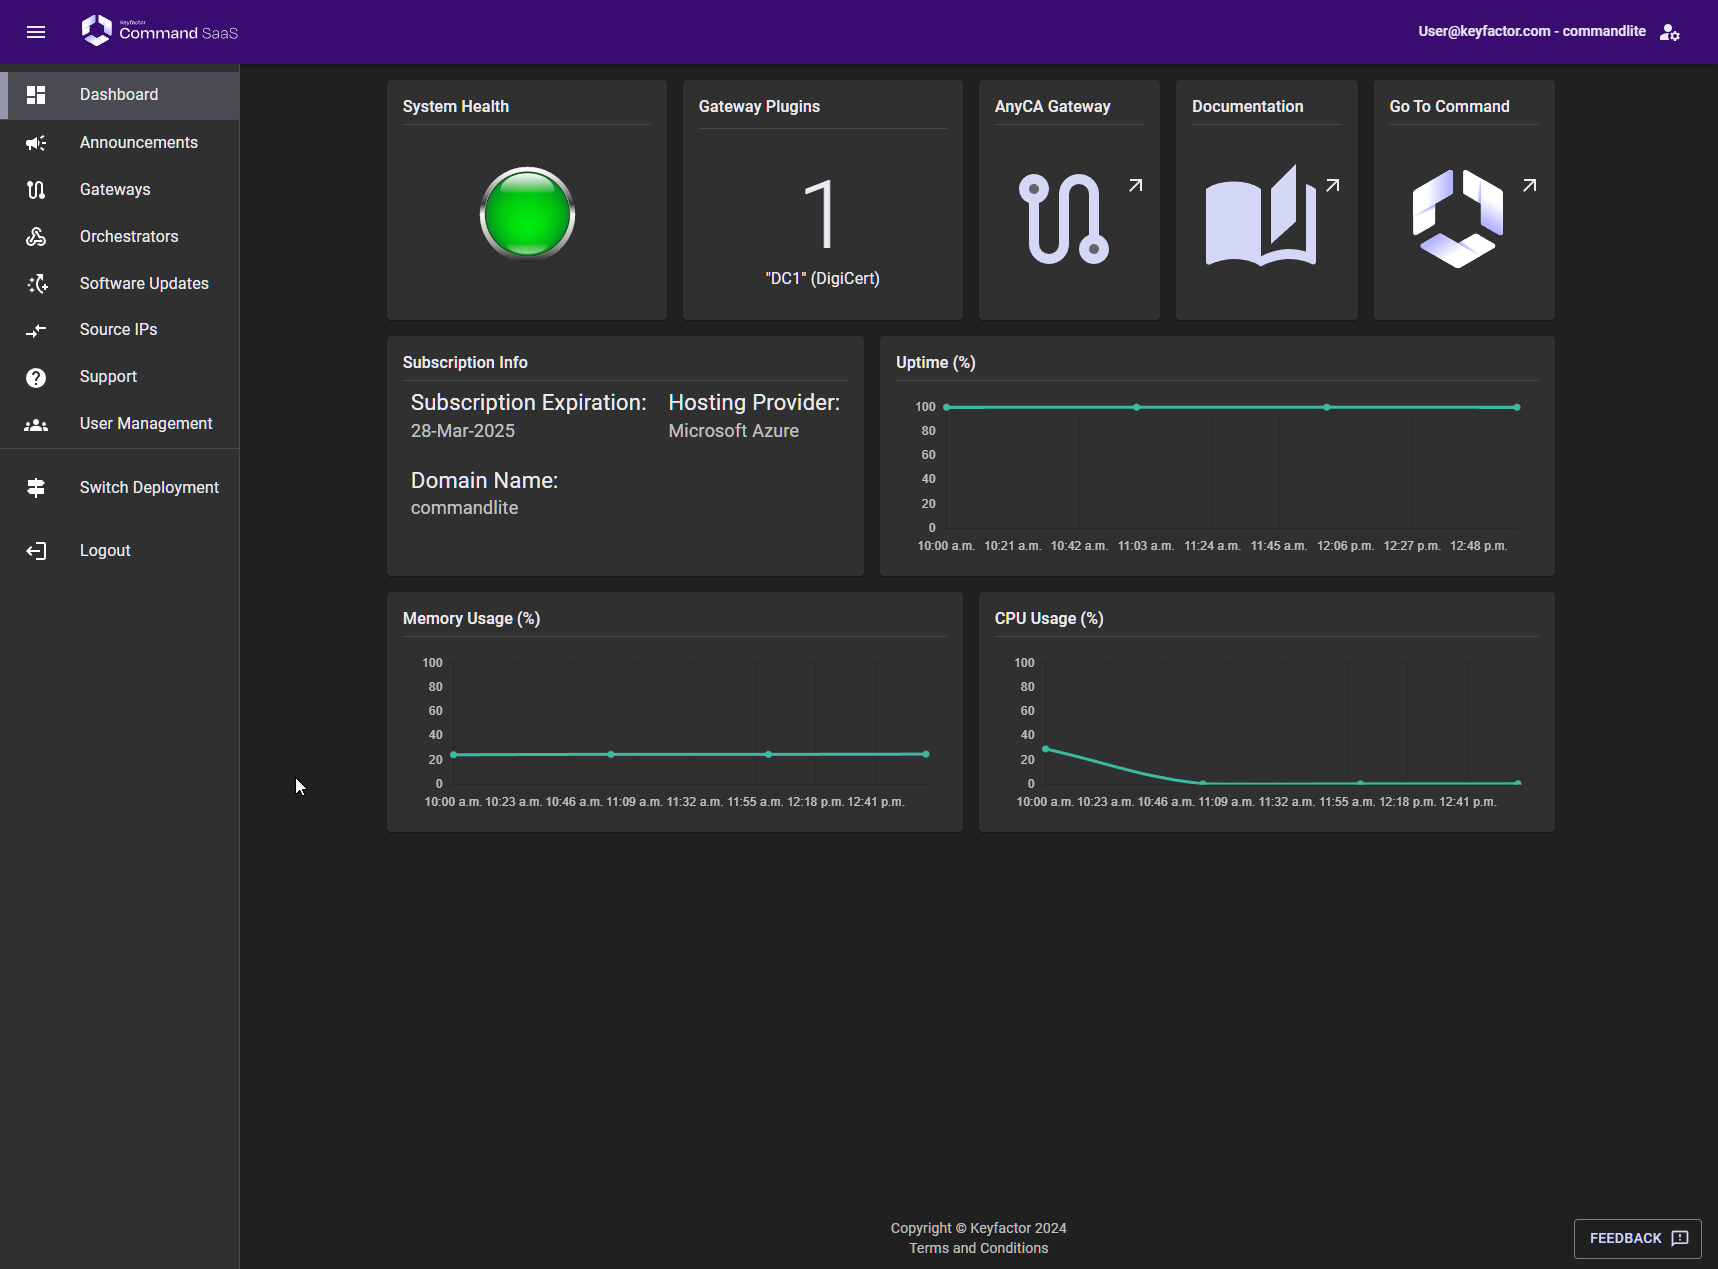
Task: Click the Keyfactor Command SaaS logo
Action: [x=160, y=31]
